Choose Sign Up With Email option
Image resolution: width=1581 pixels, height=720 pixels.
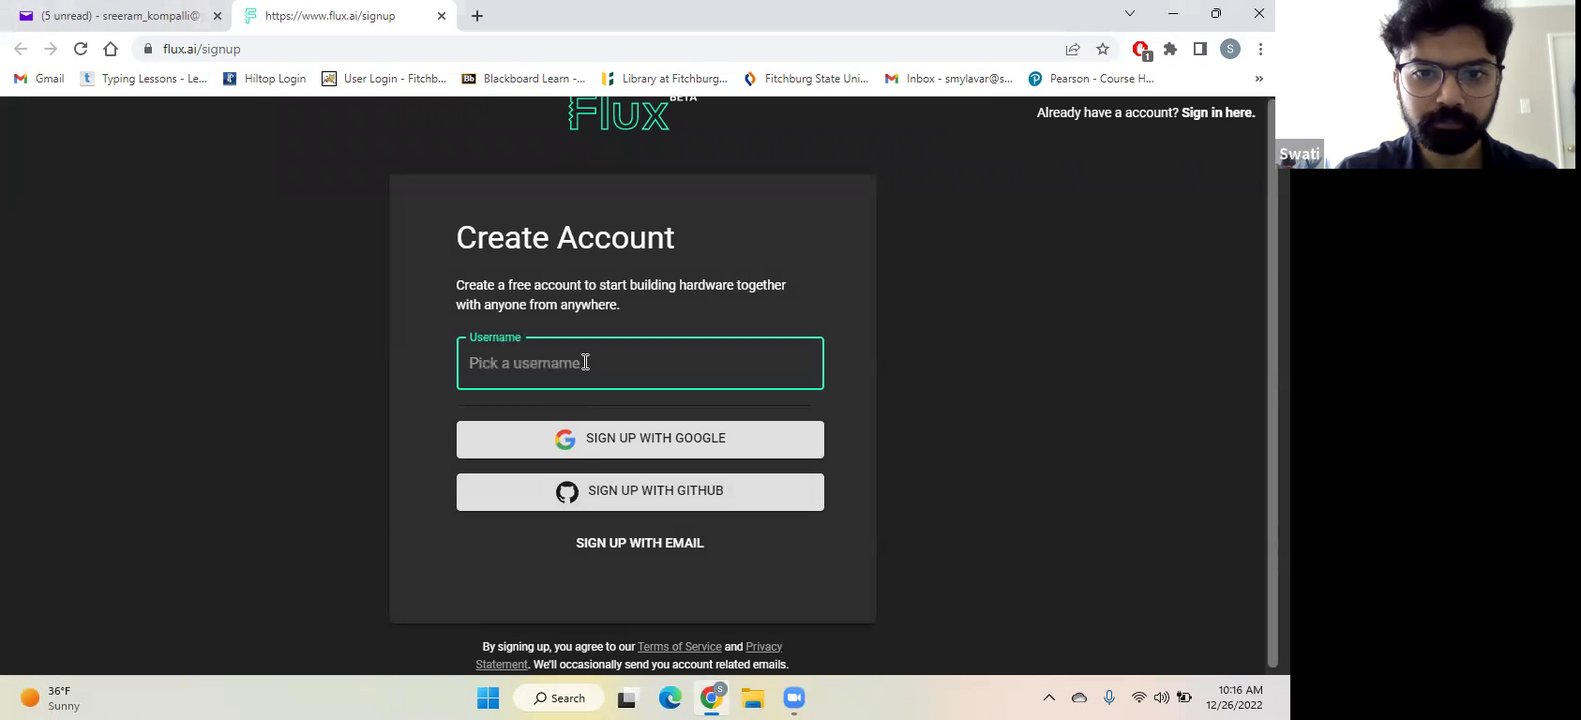[x=640, y=543]
